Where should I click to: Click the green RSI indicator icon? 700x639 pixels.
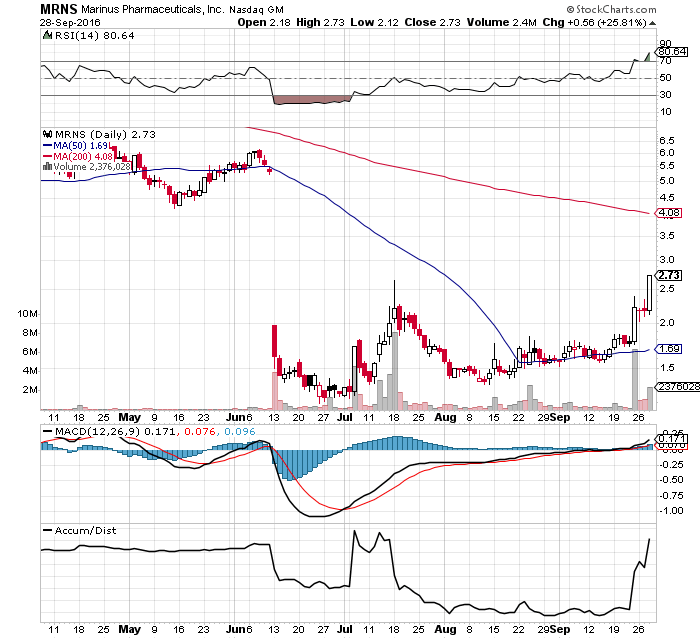47,35
